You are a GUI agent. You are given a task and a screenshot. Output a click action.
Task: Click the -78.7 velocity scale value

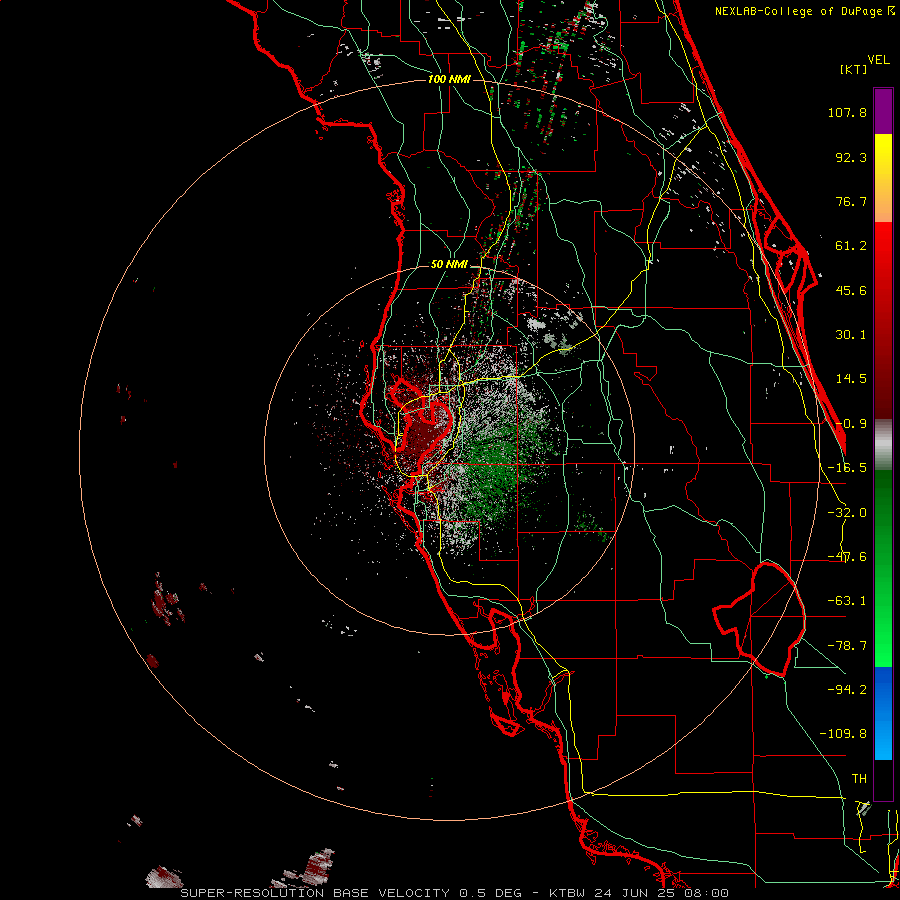[x=847, y=646]
